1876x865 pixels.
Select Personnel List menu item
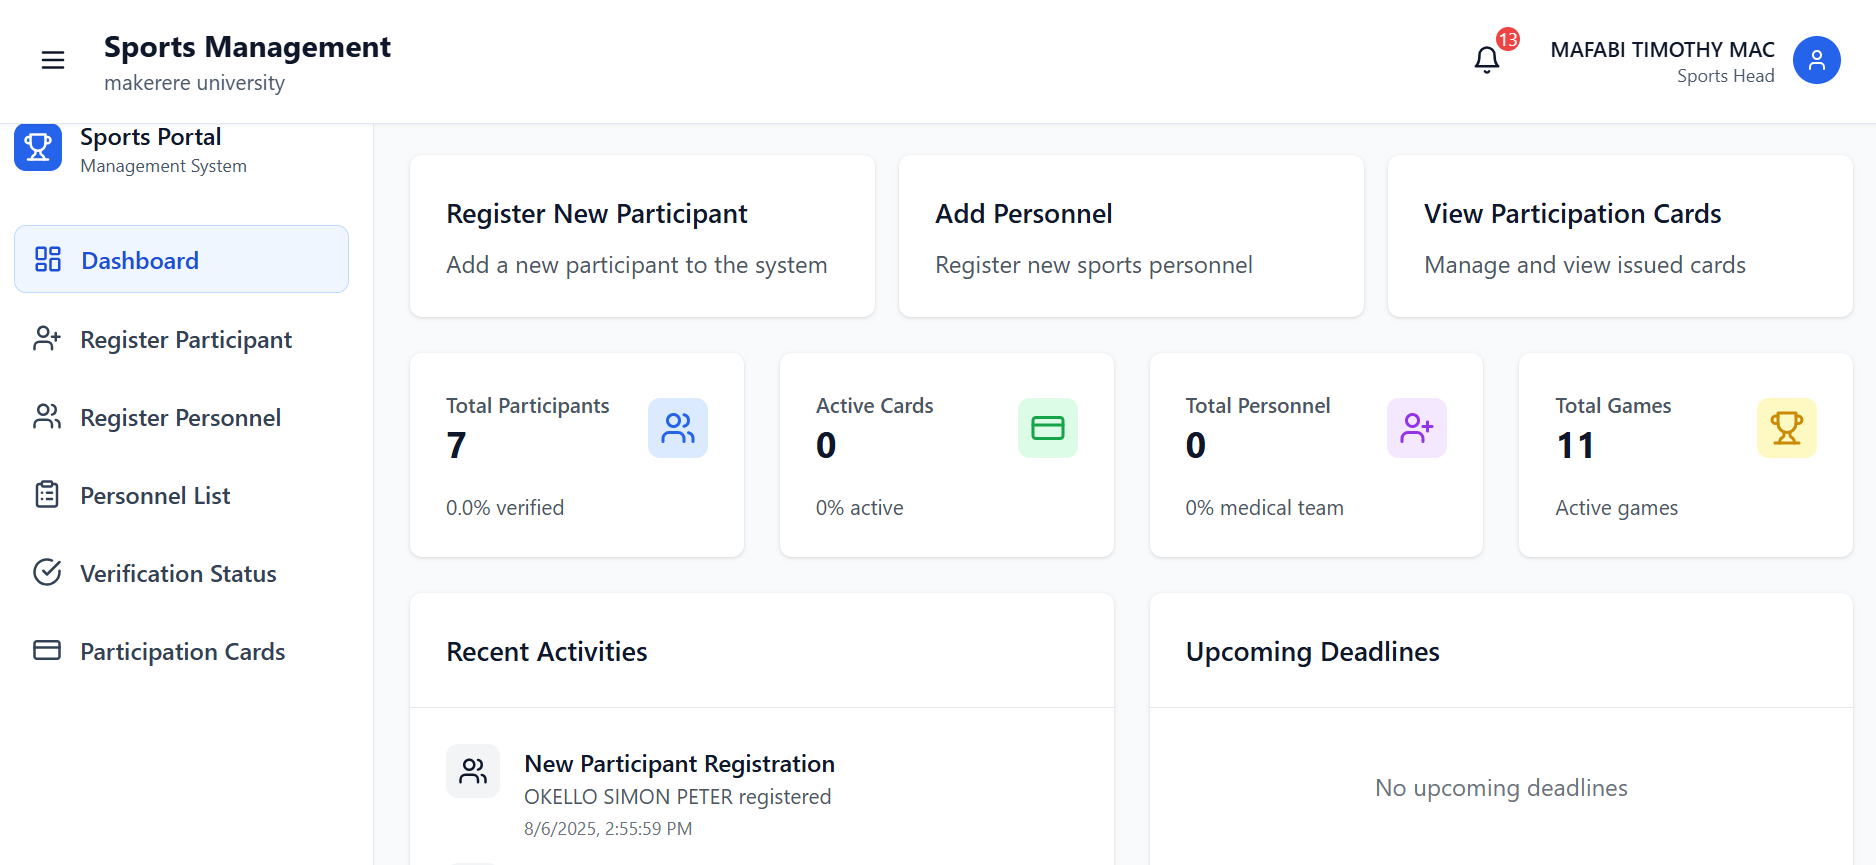pyautogui.click(x=181, y=496)
